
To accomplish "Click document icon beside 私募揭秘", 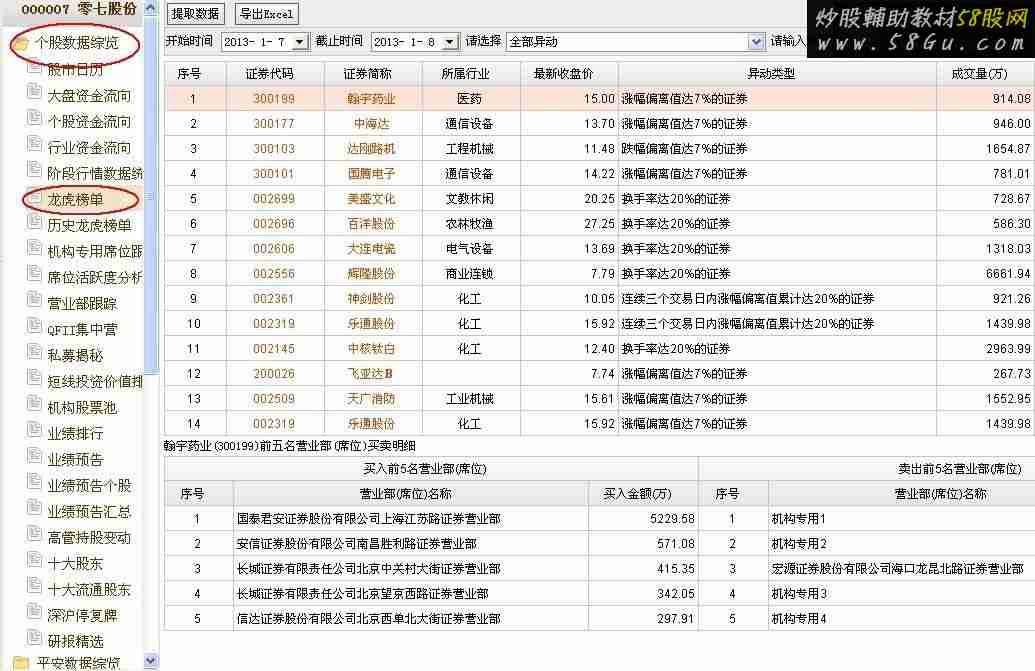I will 34,351.
